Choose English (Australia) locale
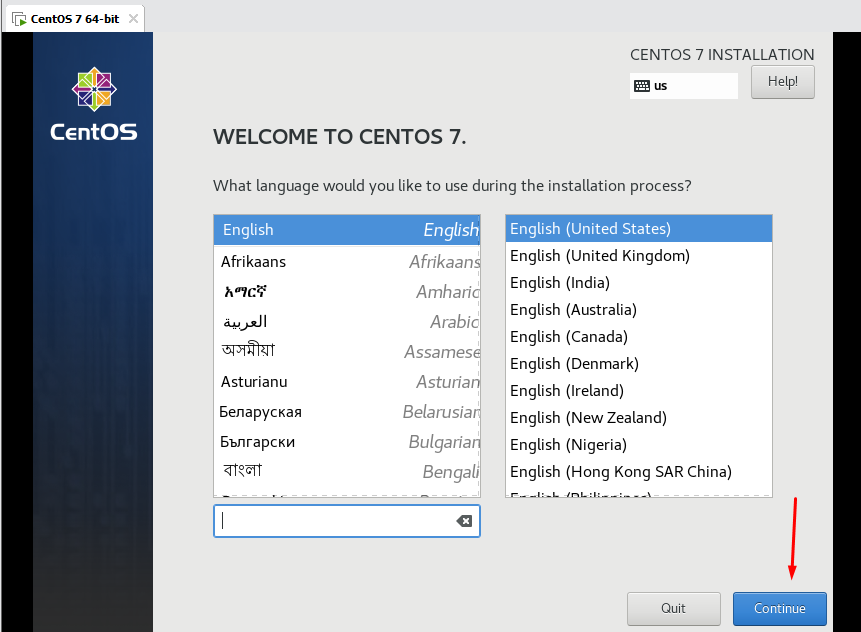The image size is (861, 632). tap(639, 310)
